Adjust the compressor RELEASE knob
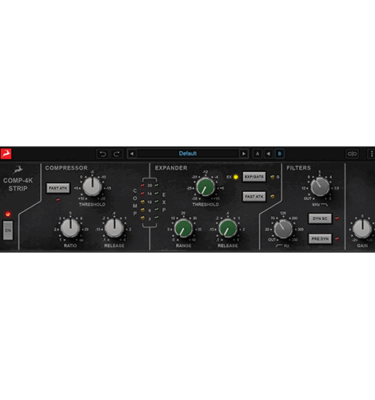The height and width of the screenshot is (400, 375). pyautogui.click(x=114, y=228)
